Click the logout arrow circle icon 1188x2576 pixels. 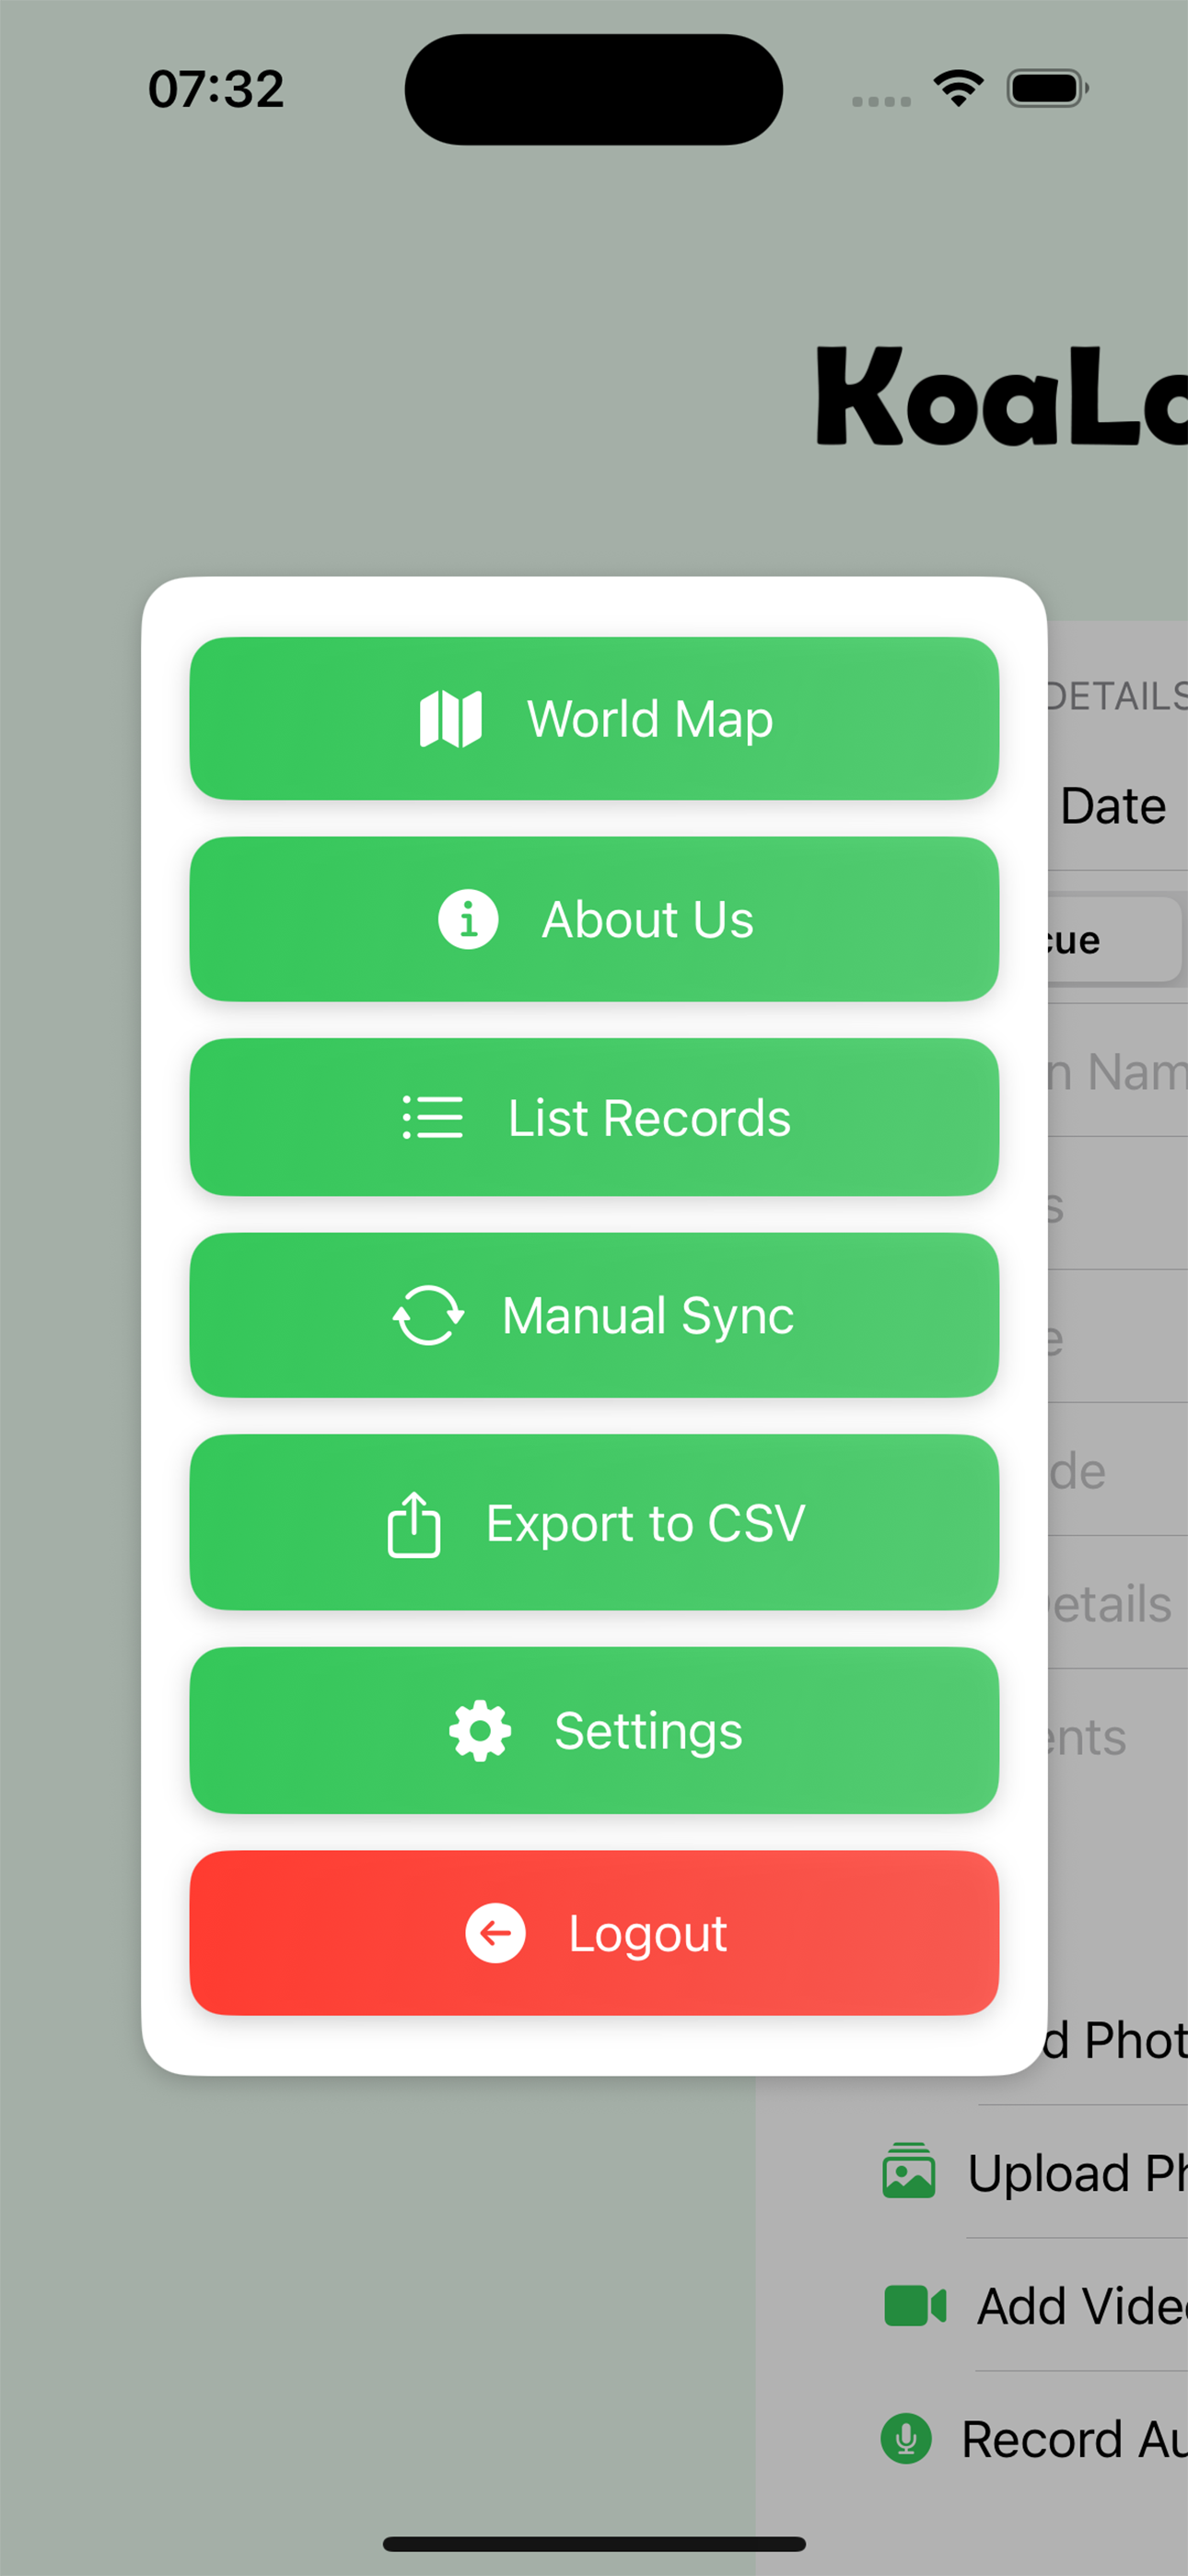495,1933
